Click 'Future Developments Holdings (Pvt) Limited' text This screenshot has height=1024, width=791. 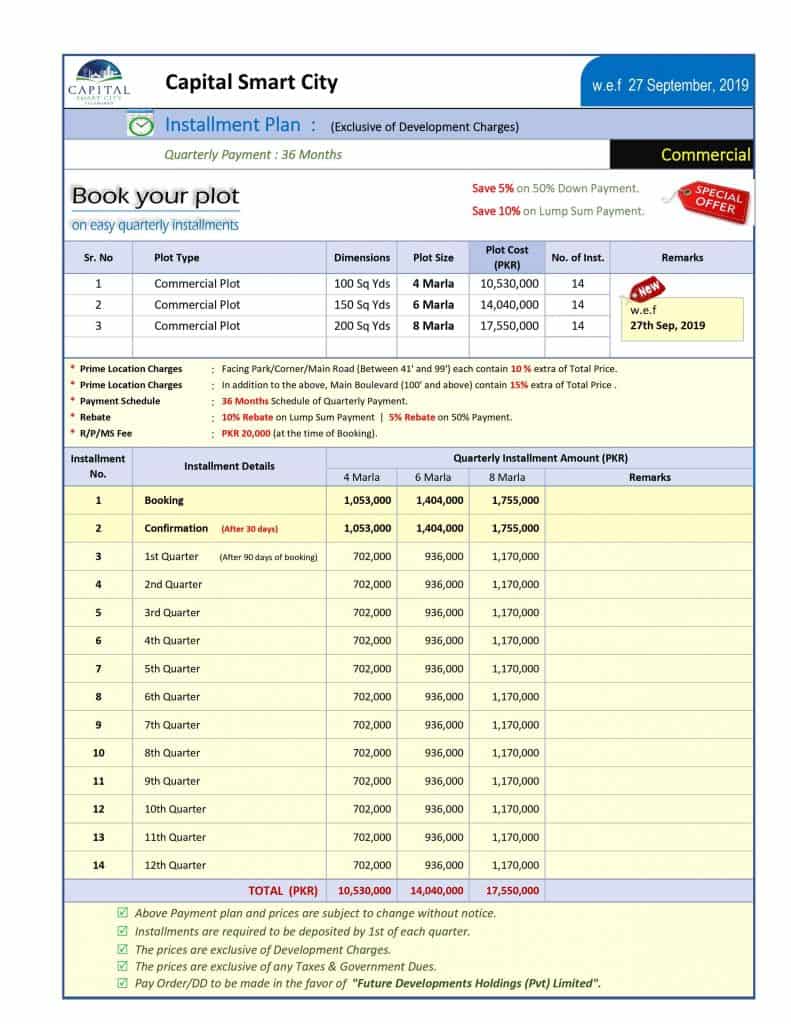(x=476, y=983)
